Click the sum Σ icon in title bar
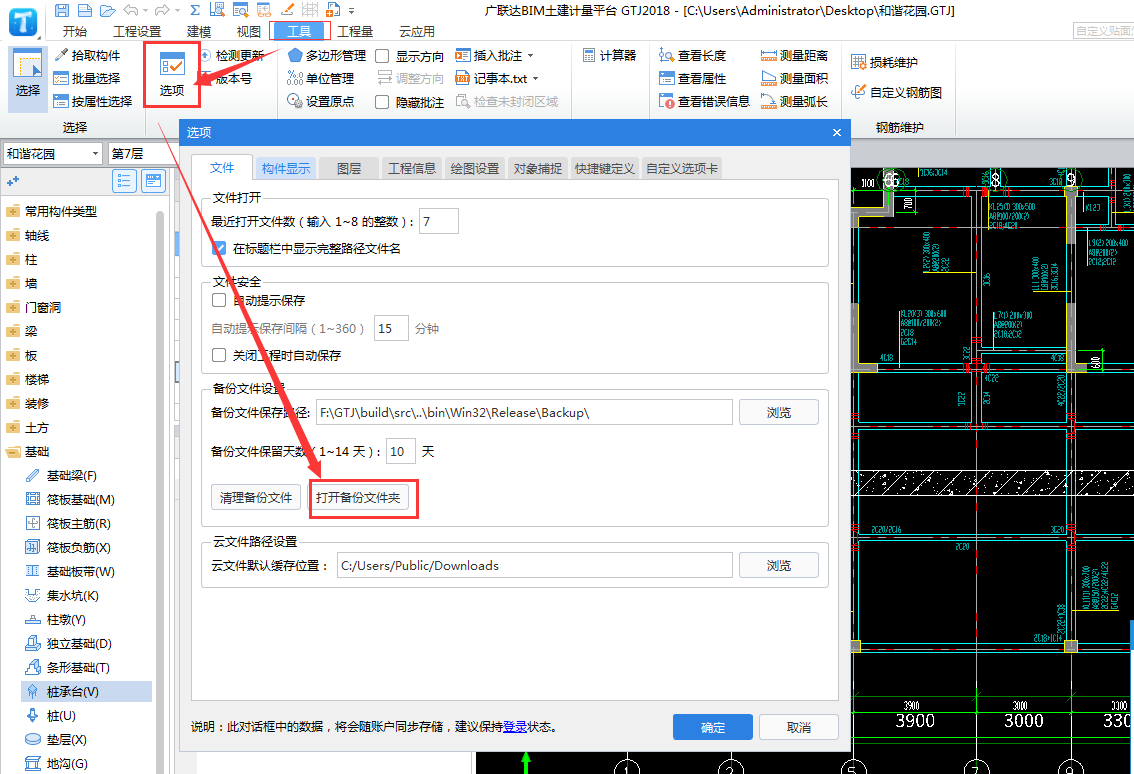The width and height of the screenshot is (1134, 774). [195, 10]
